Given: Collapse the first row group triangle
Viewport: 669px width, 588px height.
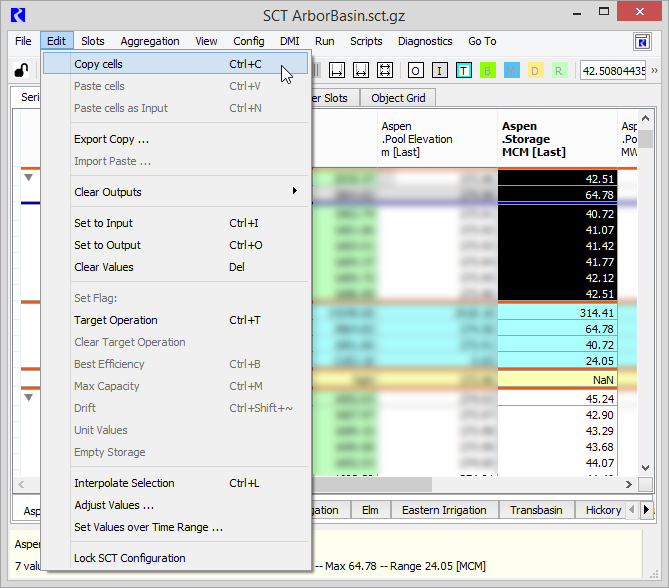Looking at the screenshot, I should point(29,178).
